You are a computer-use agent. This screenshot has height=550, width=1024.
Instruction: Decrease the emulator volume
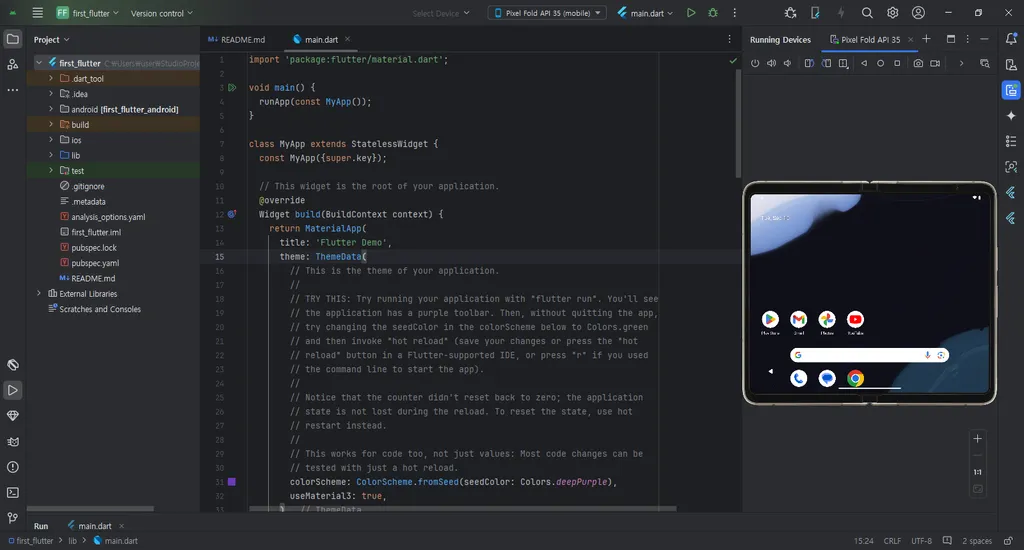(x=788, y=63)
